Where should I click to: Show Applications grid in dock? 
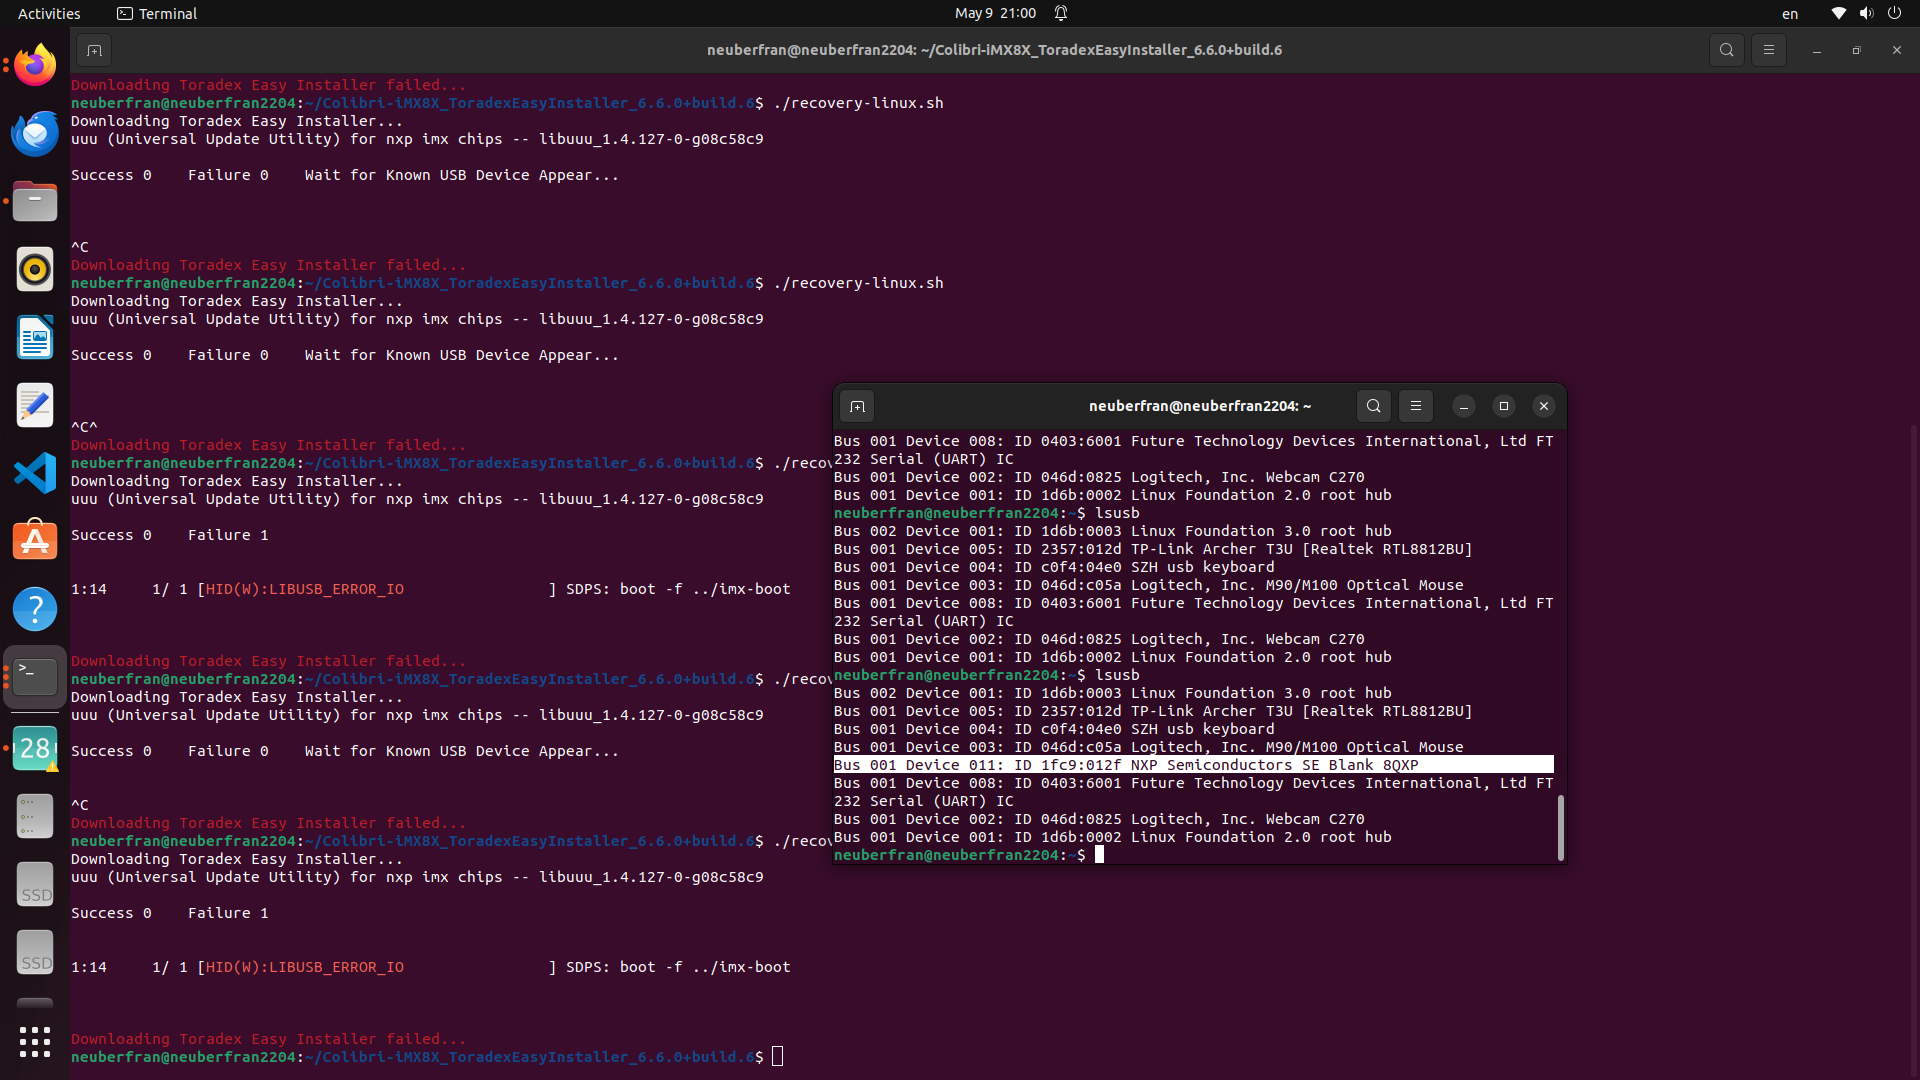(x=35, y=1042)
